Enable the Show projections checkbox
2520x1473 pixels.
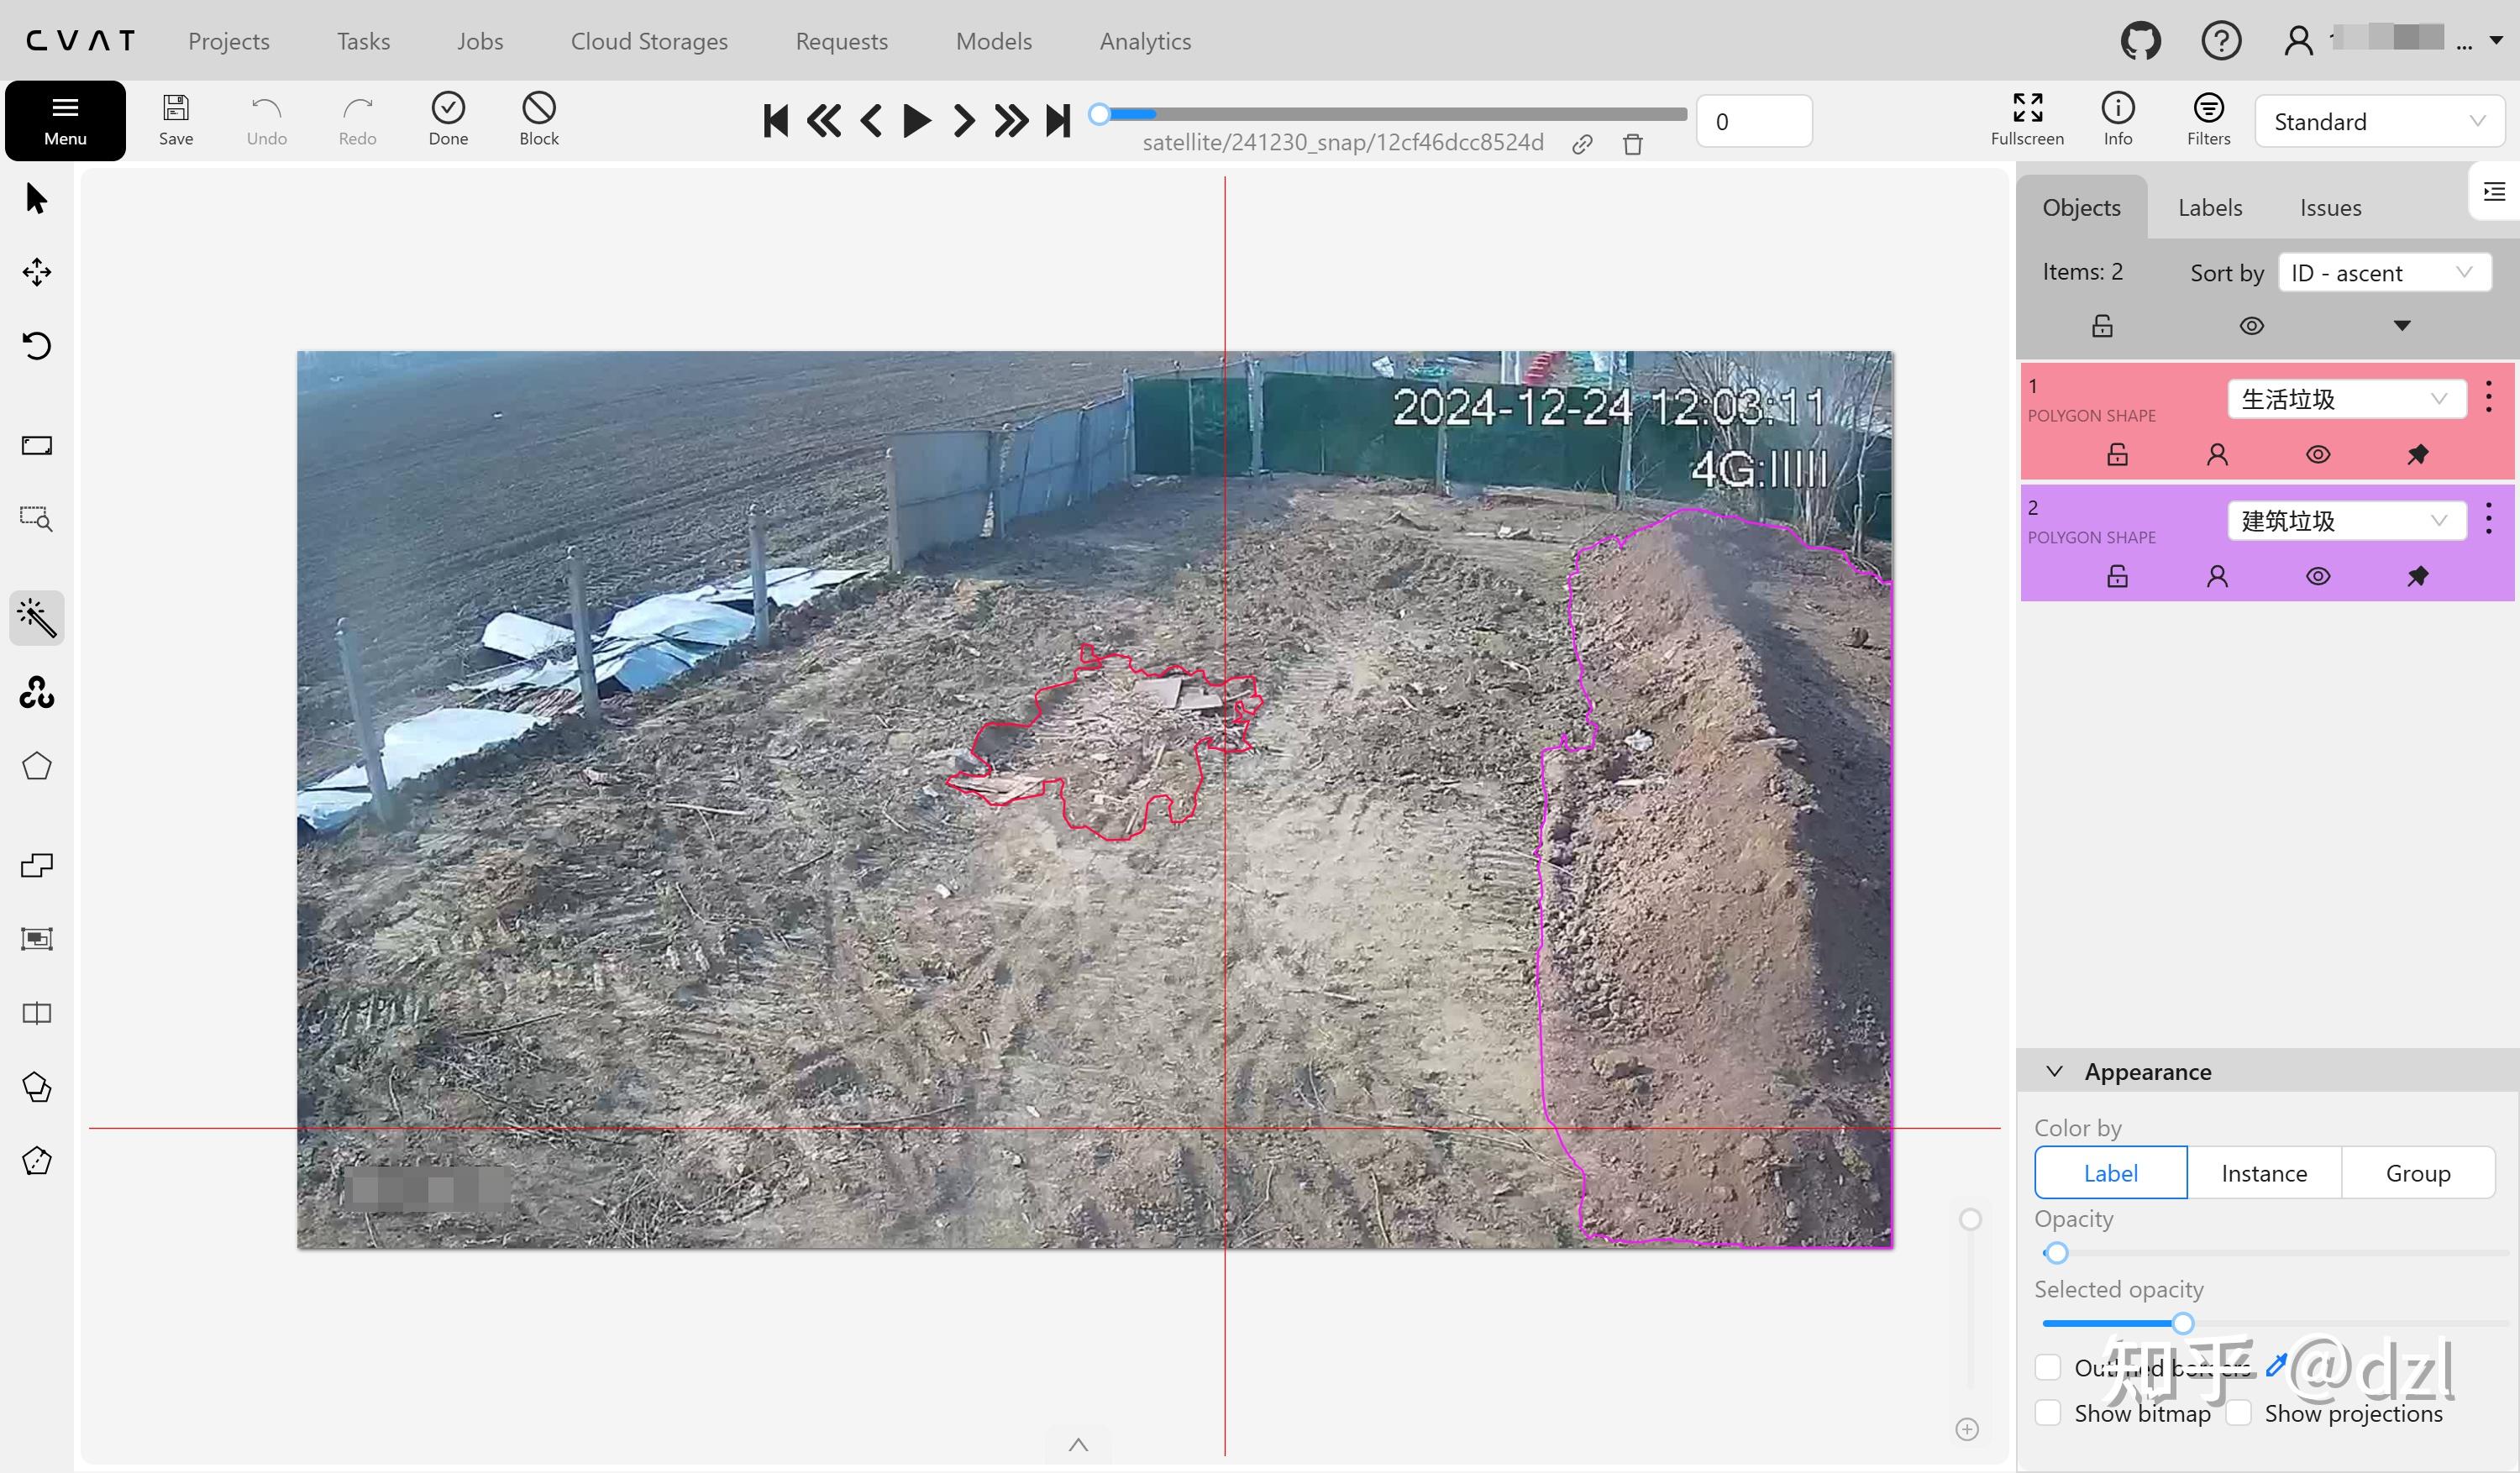point(2238,1413)
